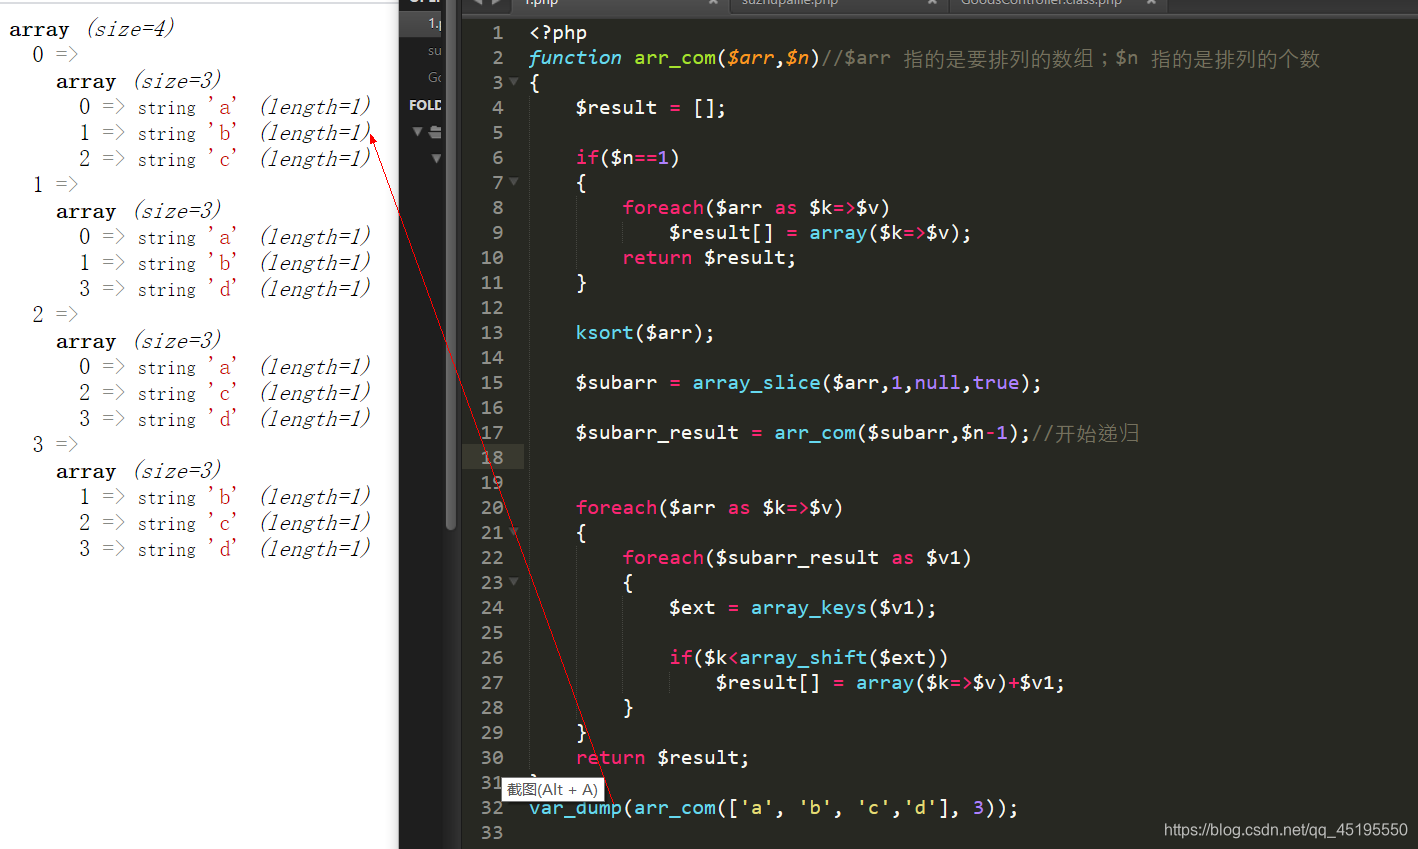Click output index '0 =>' top-level entry
The width and height of the screenshot is (1418, 849).
(x=55, y=54)
